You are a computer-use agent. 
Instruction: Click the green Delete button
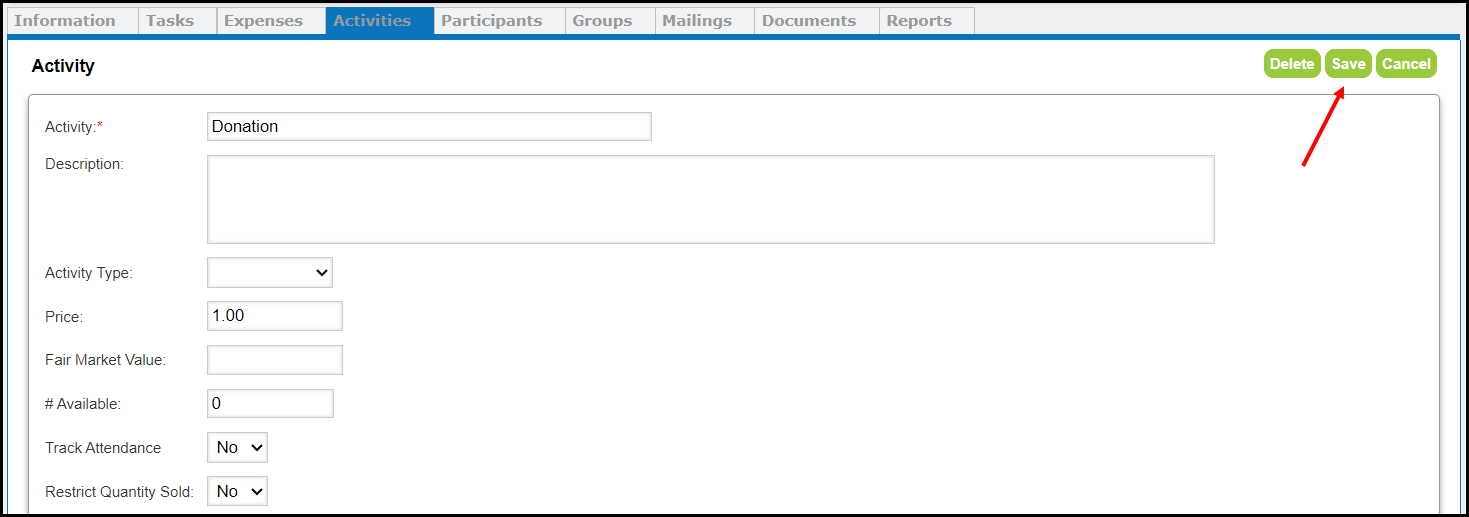click(x=1292, y=64)
